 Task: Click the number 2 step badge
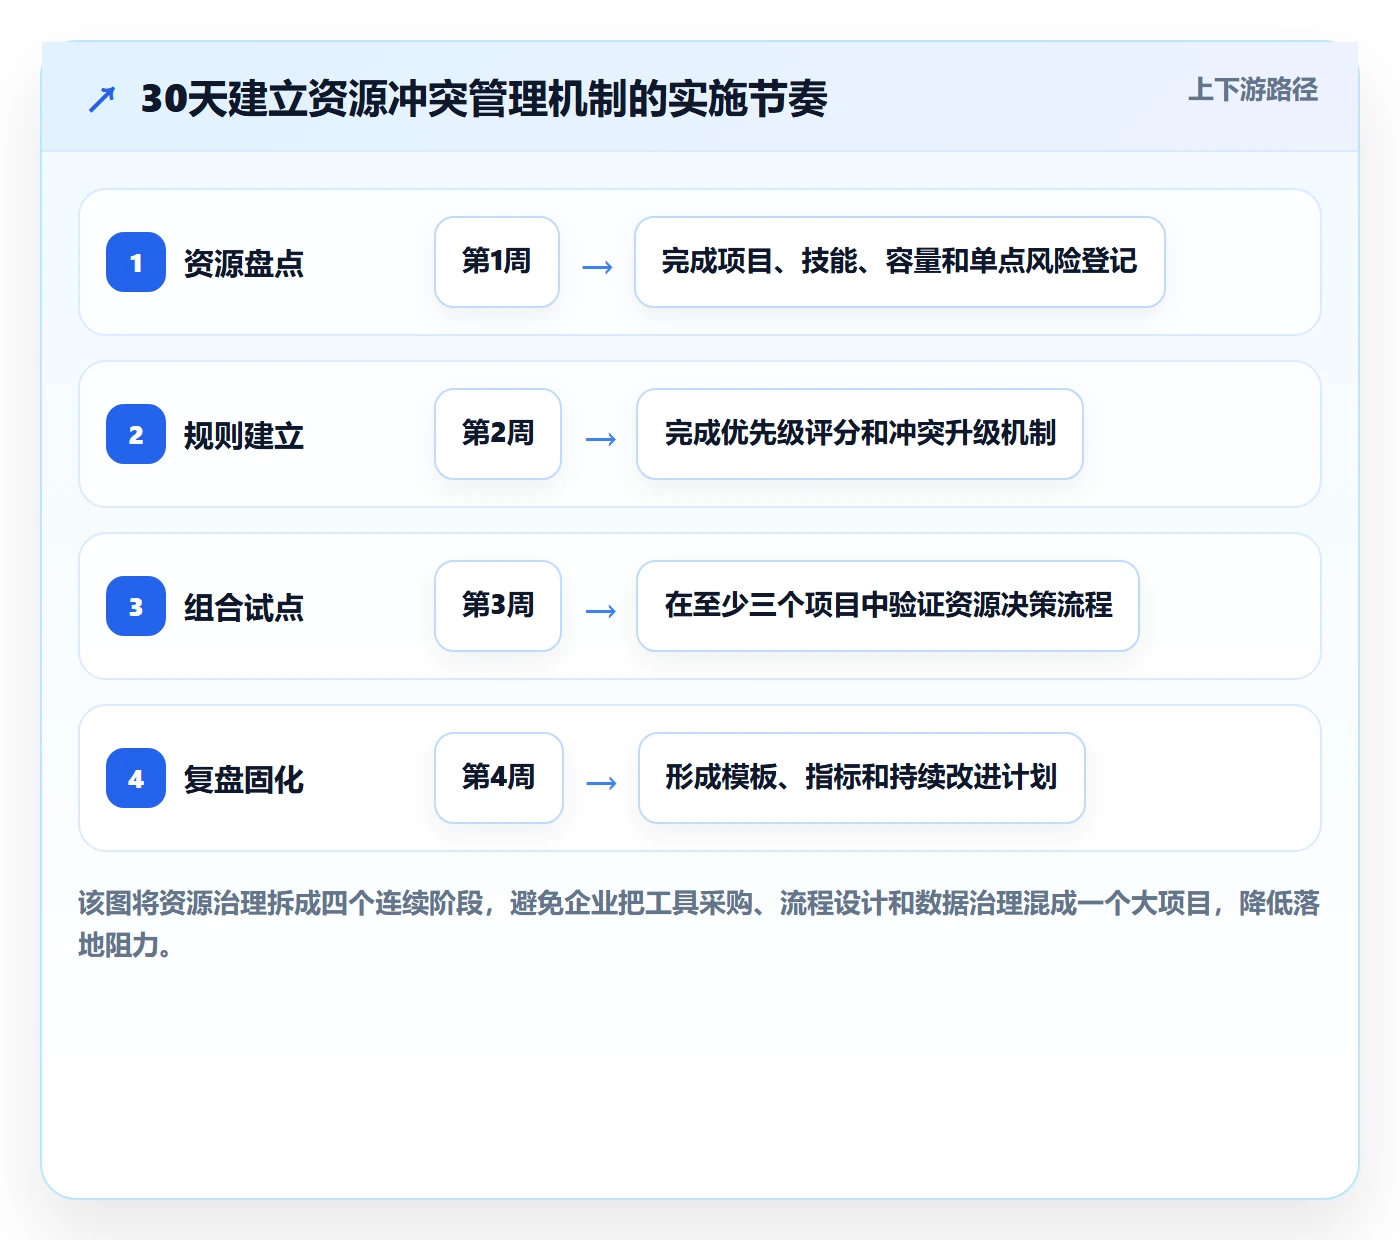pyautogui.click(x=136, y=434)
